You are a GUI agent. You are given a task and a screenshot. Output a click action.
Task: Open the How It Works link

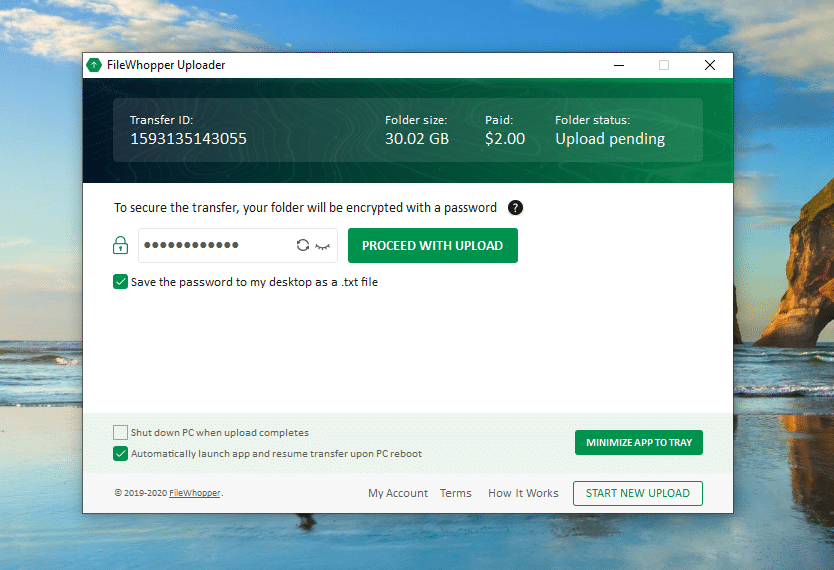[523, 493]
